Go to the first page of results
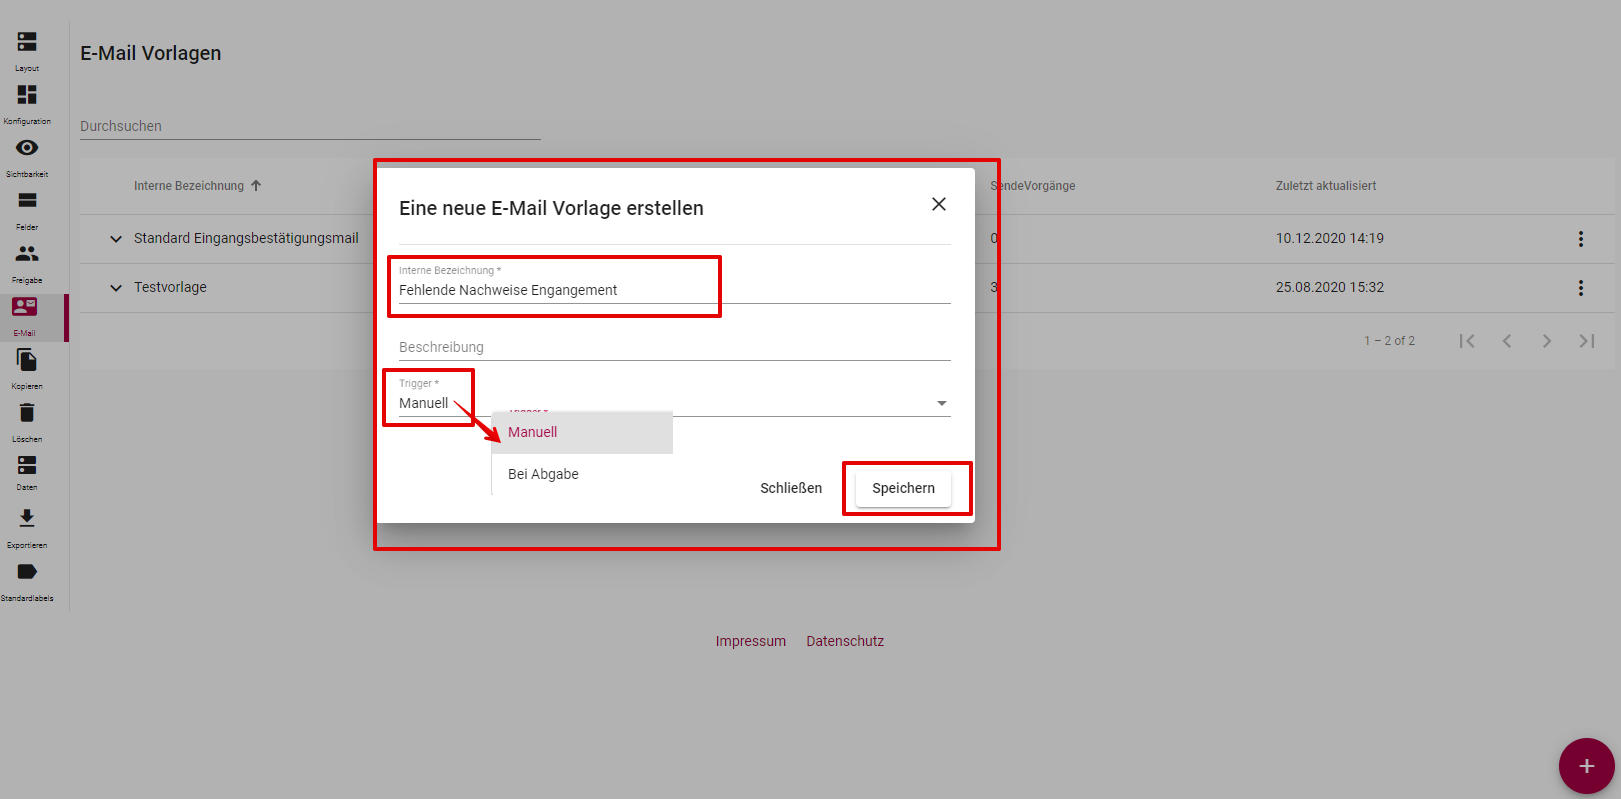Image resolution: width=1621 pixels, height=799 pixels. click(1467, 341)
